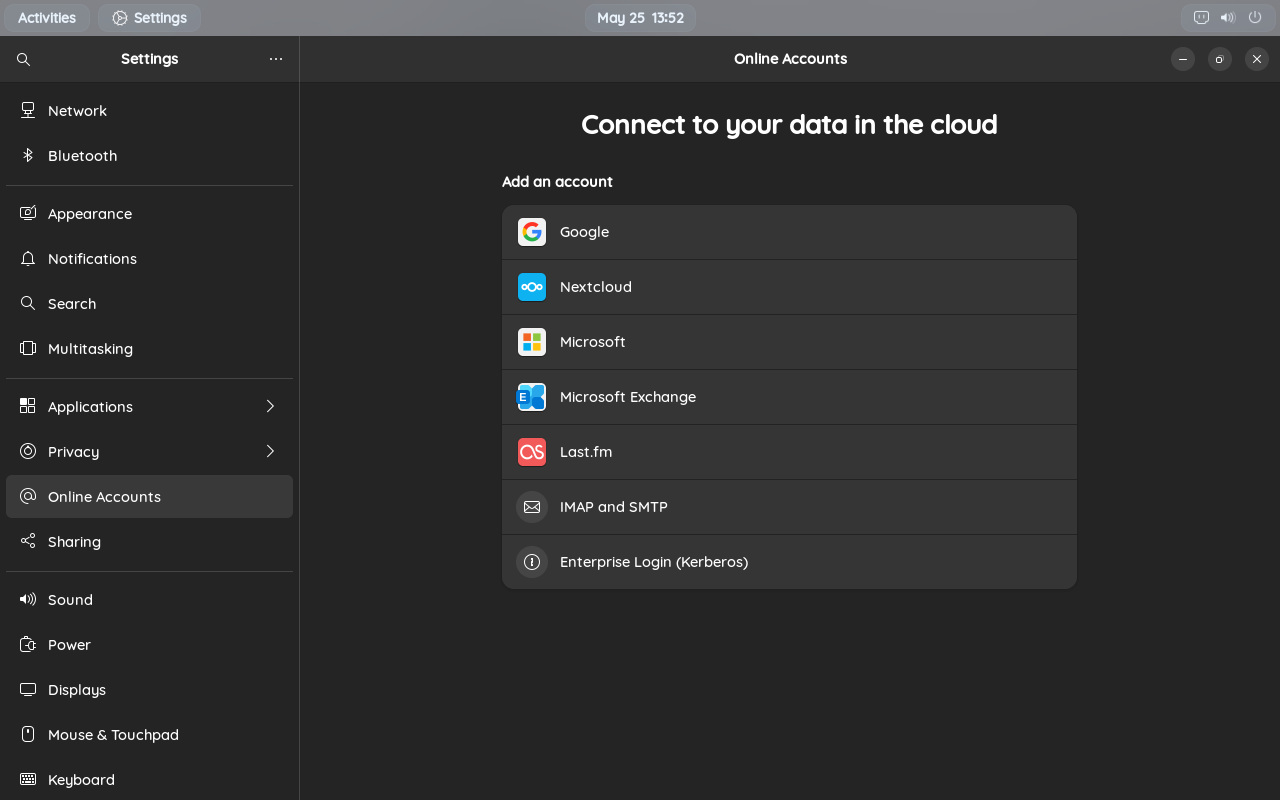This screenshot has width=1280, height=800.
Task: Click the Microsoft Exchange logo icon
Action: (532, 397)
